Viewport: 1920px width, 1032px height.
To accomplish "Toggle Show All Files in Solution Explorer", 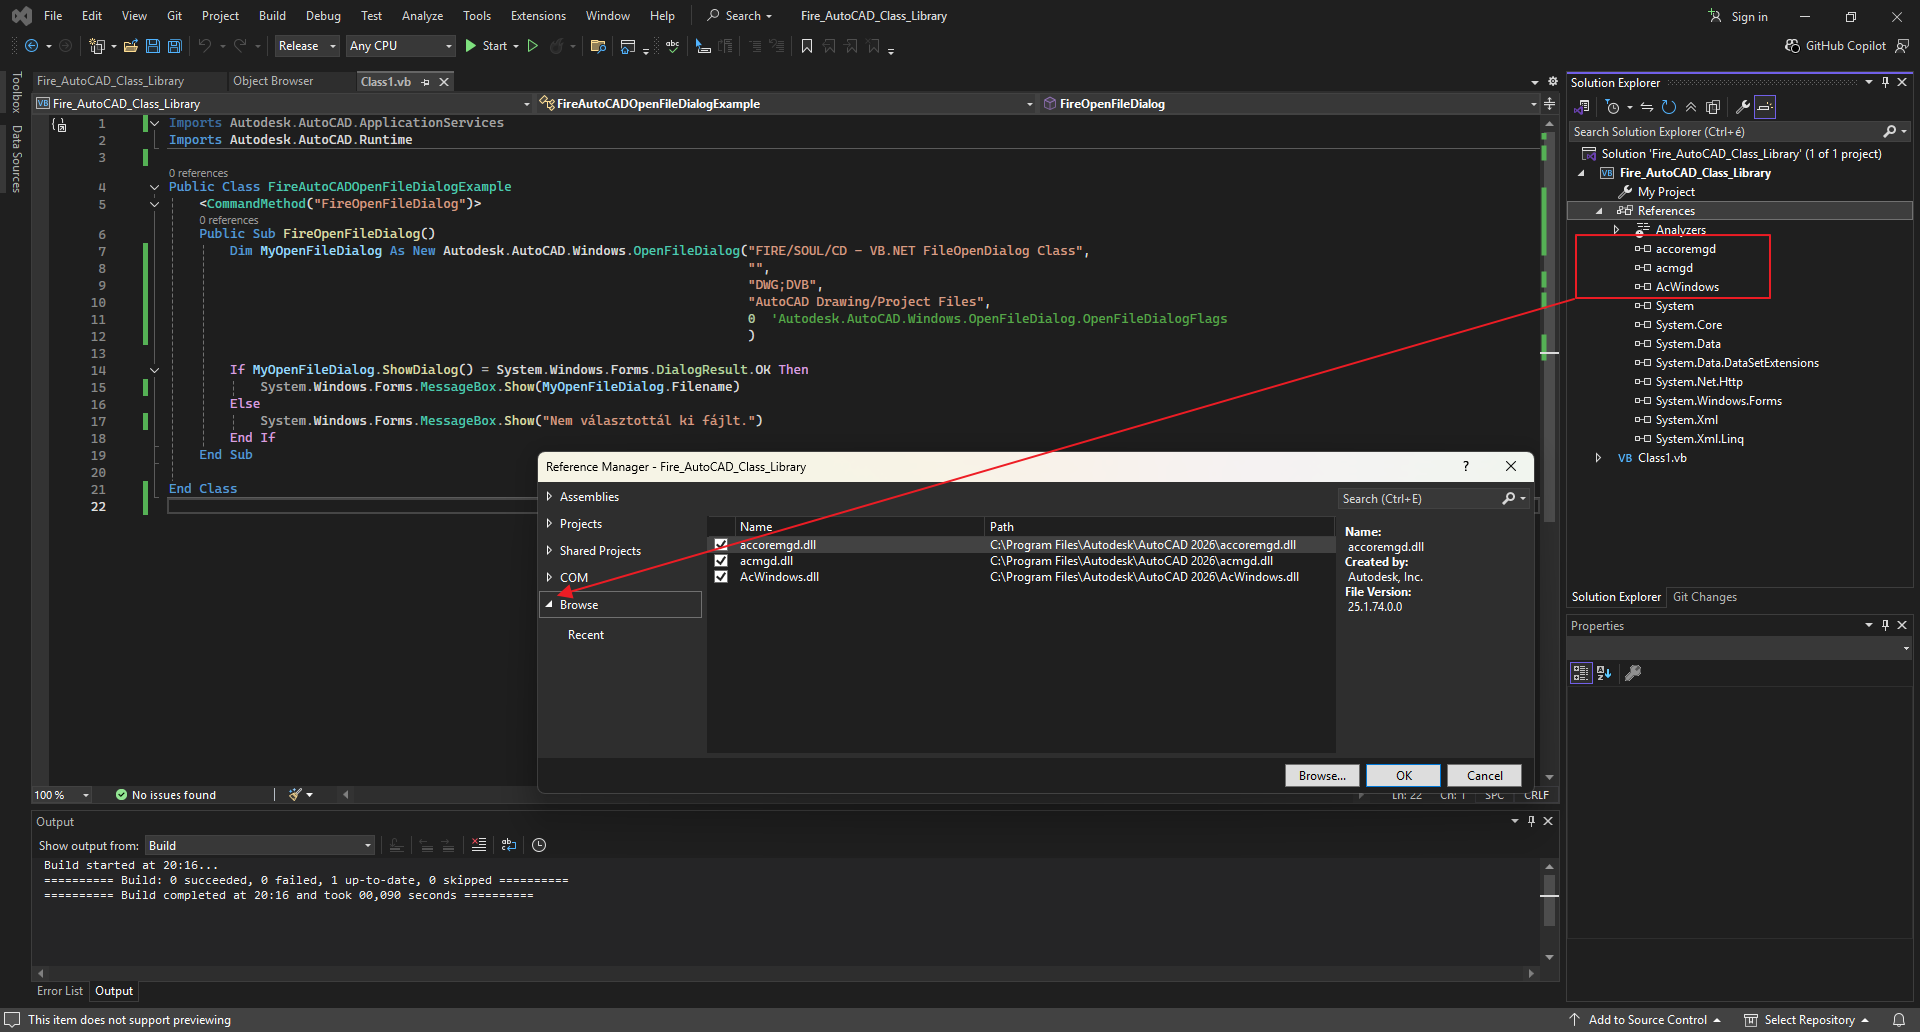I will [1713, 107].
